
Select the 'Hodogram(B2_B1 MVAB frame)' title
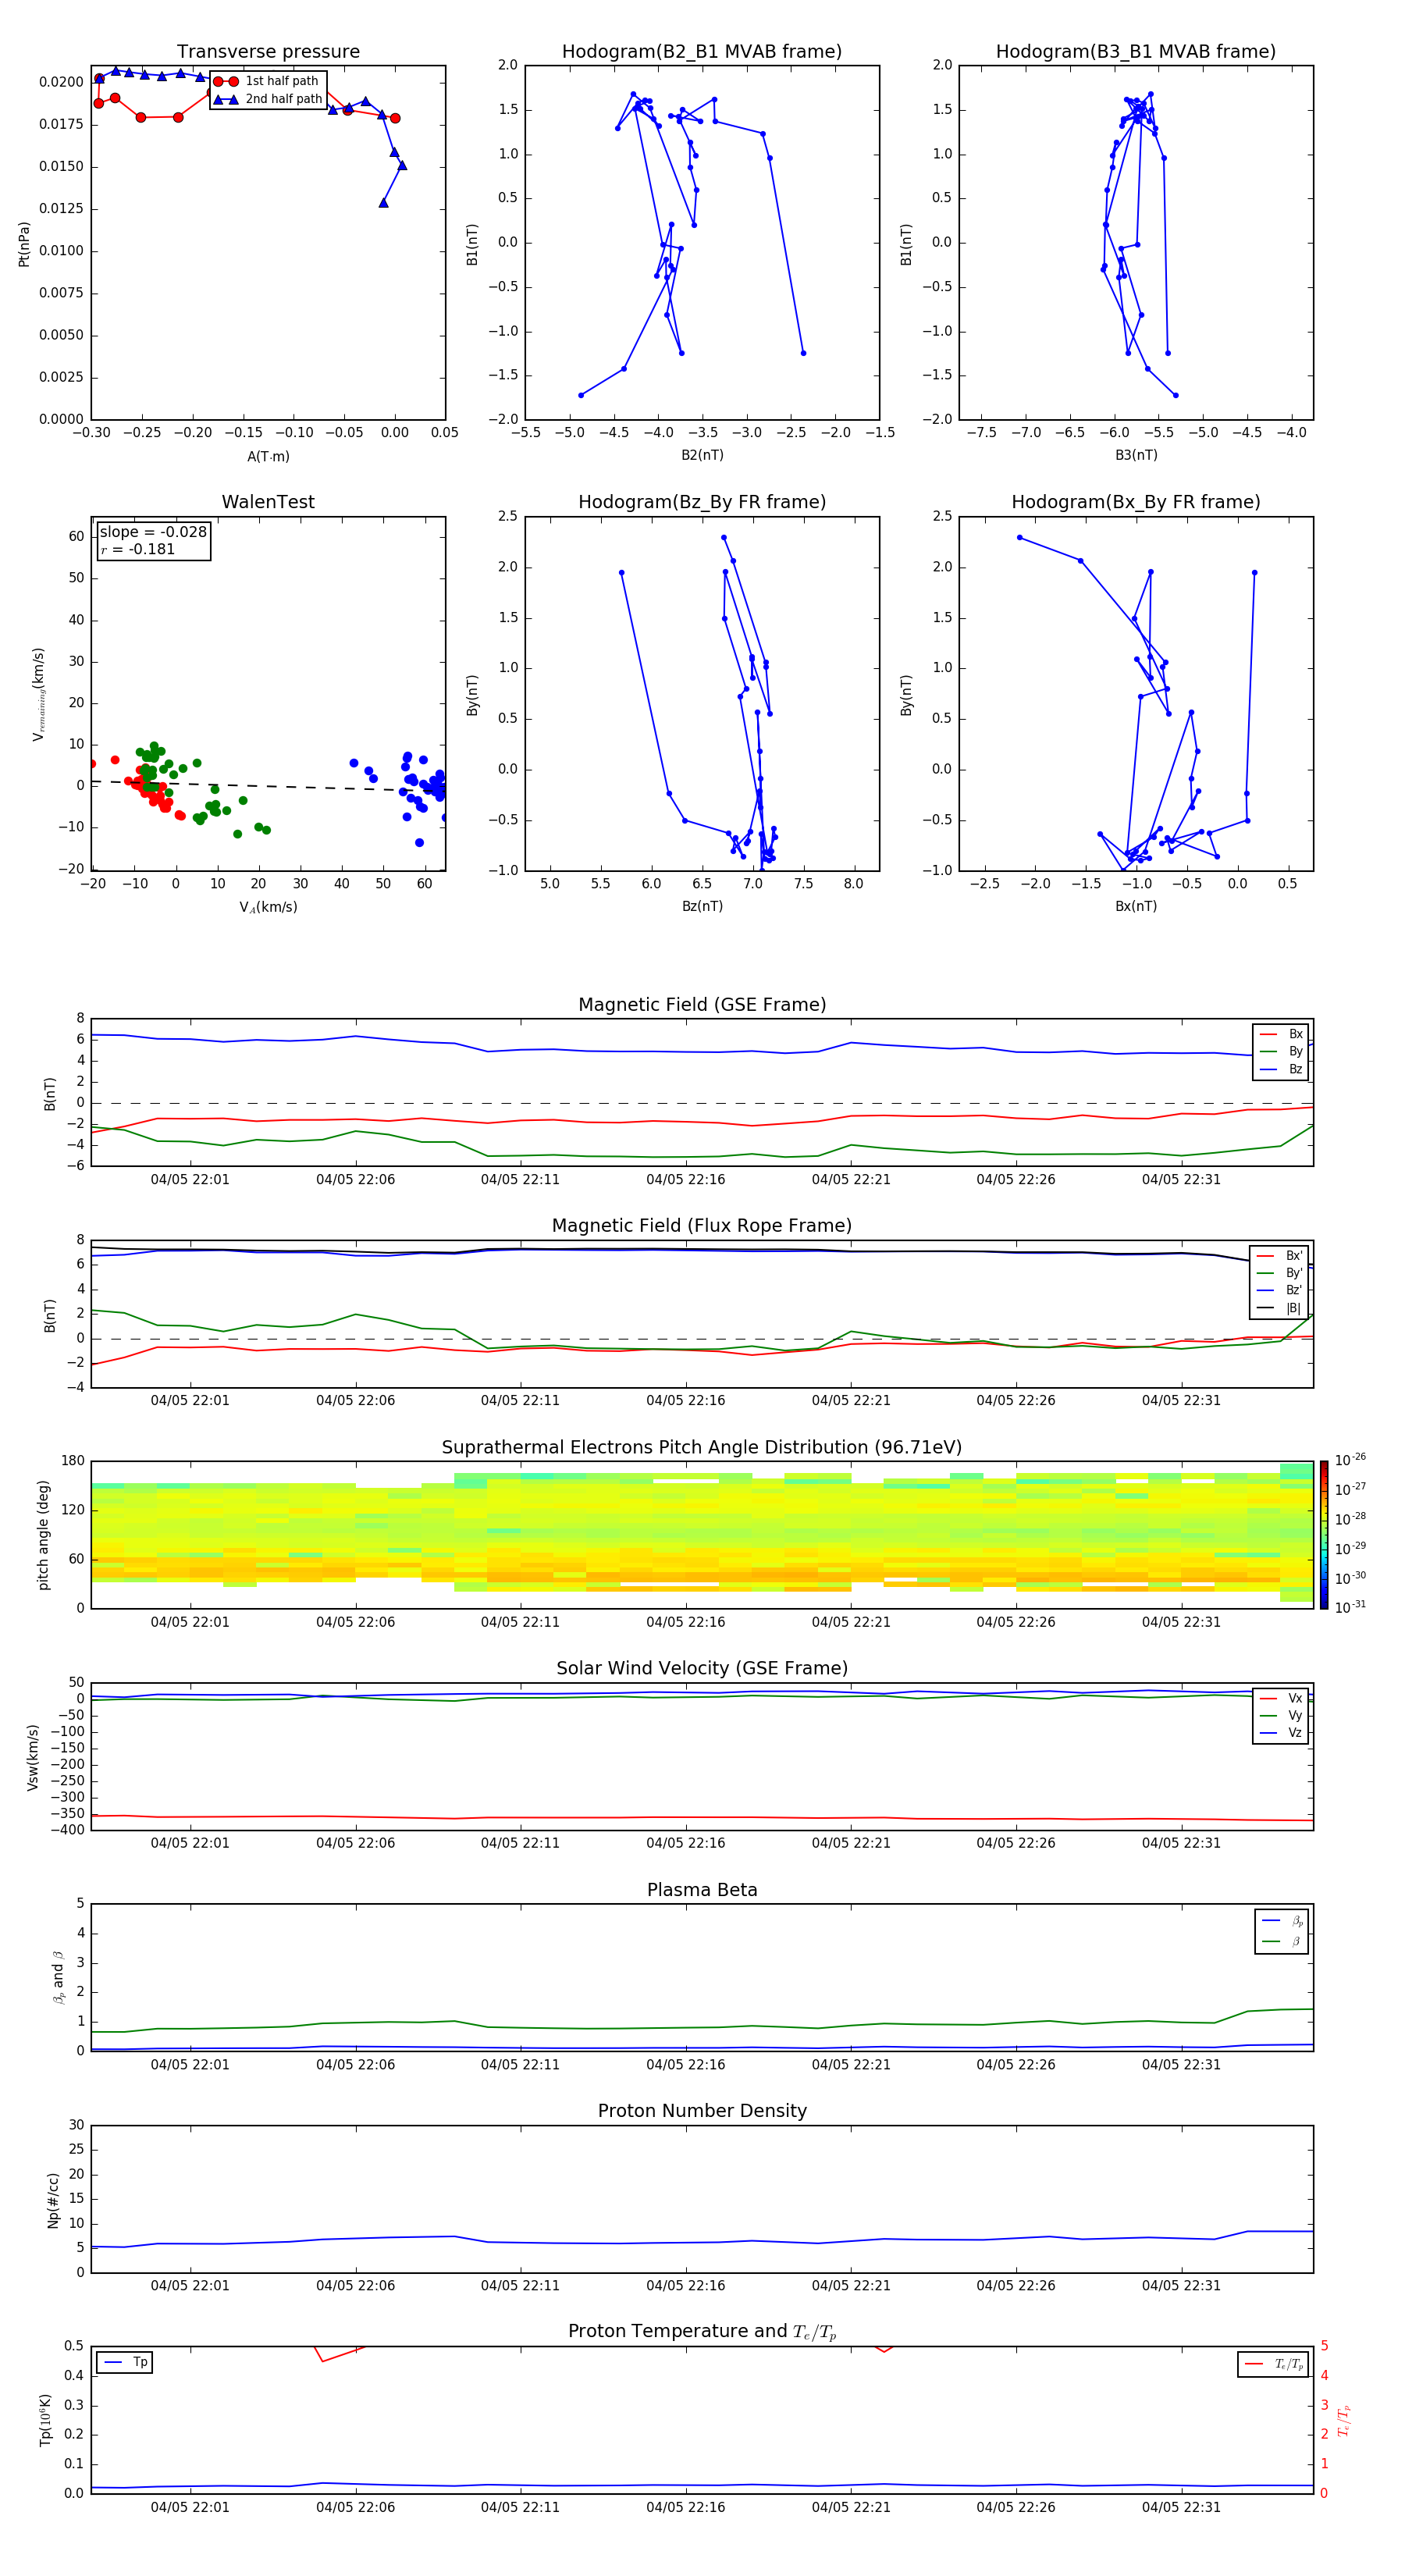[x=702, y=52]
